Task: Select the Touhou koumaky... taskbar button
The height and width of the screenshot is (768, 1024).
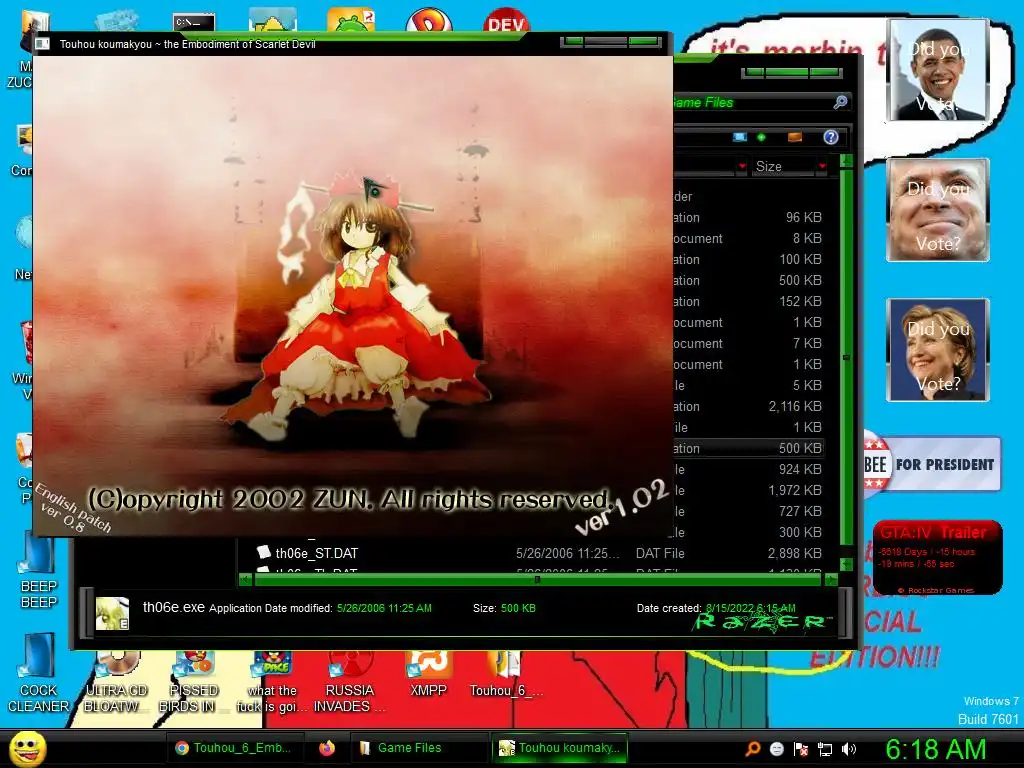Action: [x=559, y=748]
